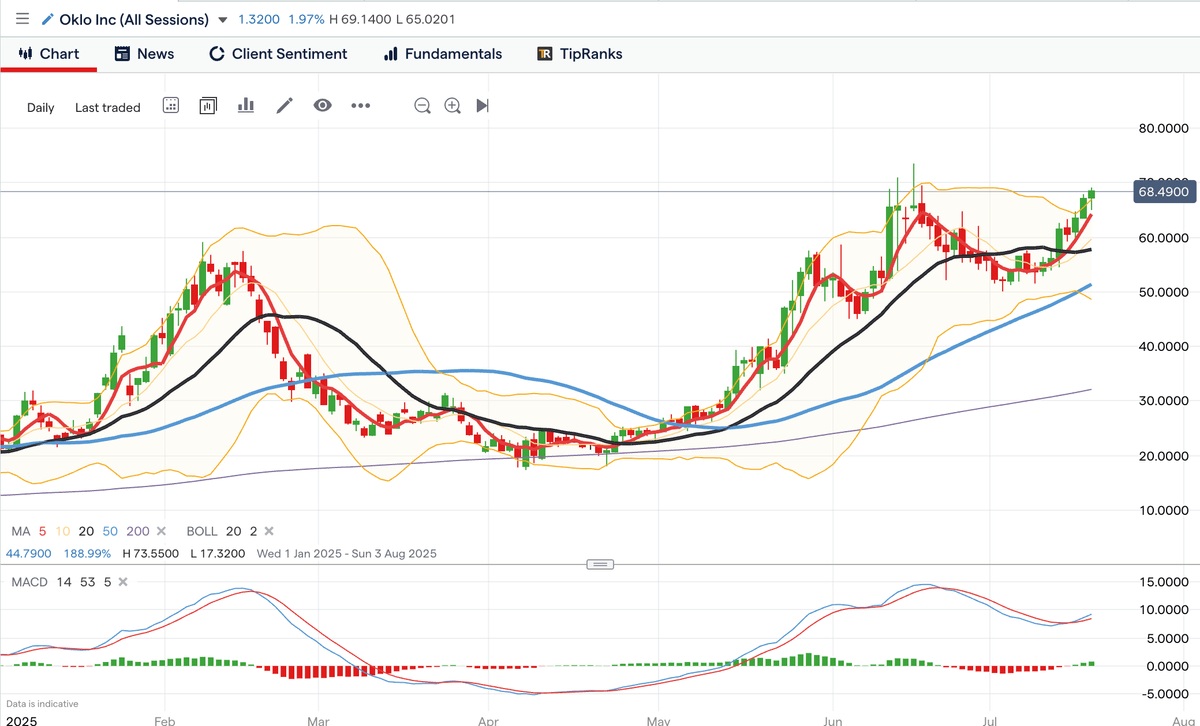Click the L 65.0201 header low value
This screenshot has height=726, width=1200.
point(424,20)
